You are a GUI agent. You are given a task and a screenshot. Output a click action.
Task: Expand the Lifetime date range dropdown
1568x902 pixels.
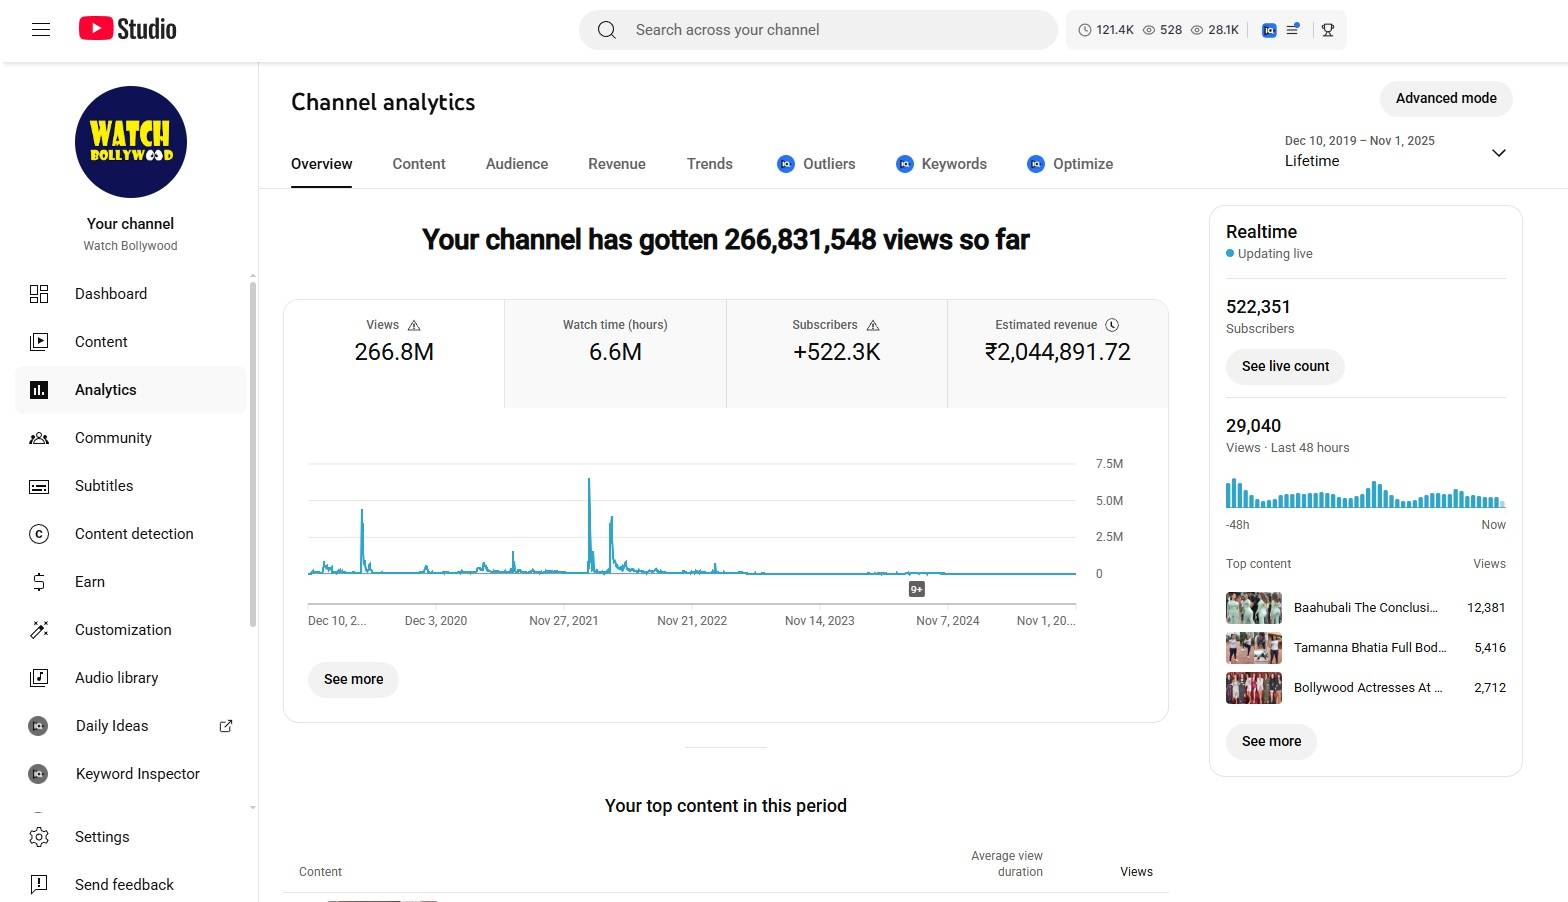pyautogui.click(x=1498, y=153)
